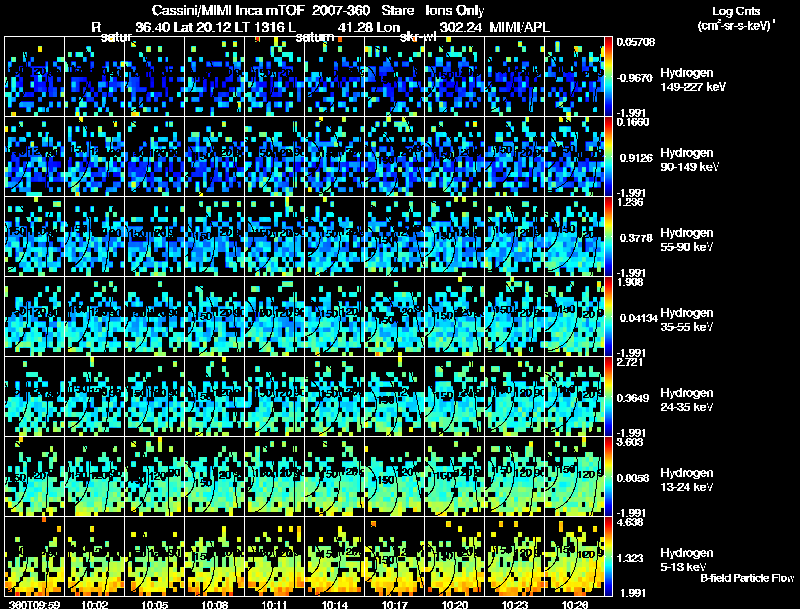
Task: Open the Hydrogen 149-227 keV panel at 10:26
Action: coord(574,77)
